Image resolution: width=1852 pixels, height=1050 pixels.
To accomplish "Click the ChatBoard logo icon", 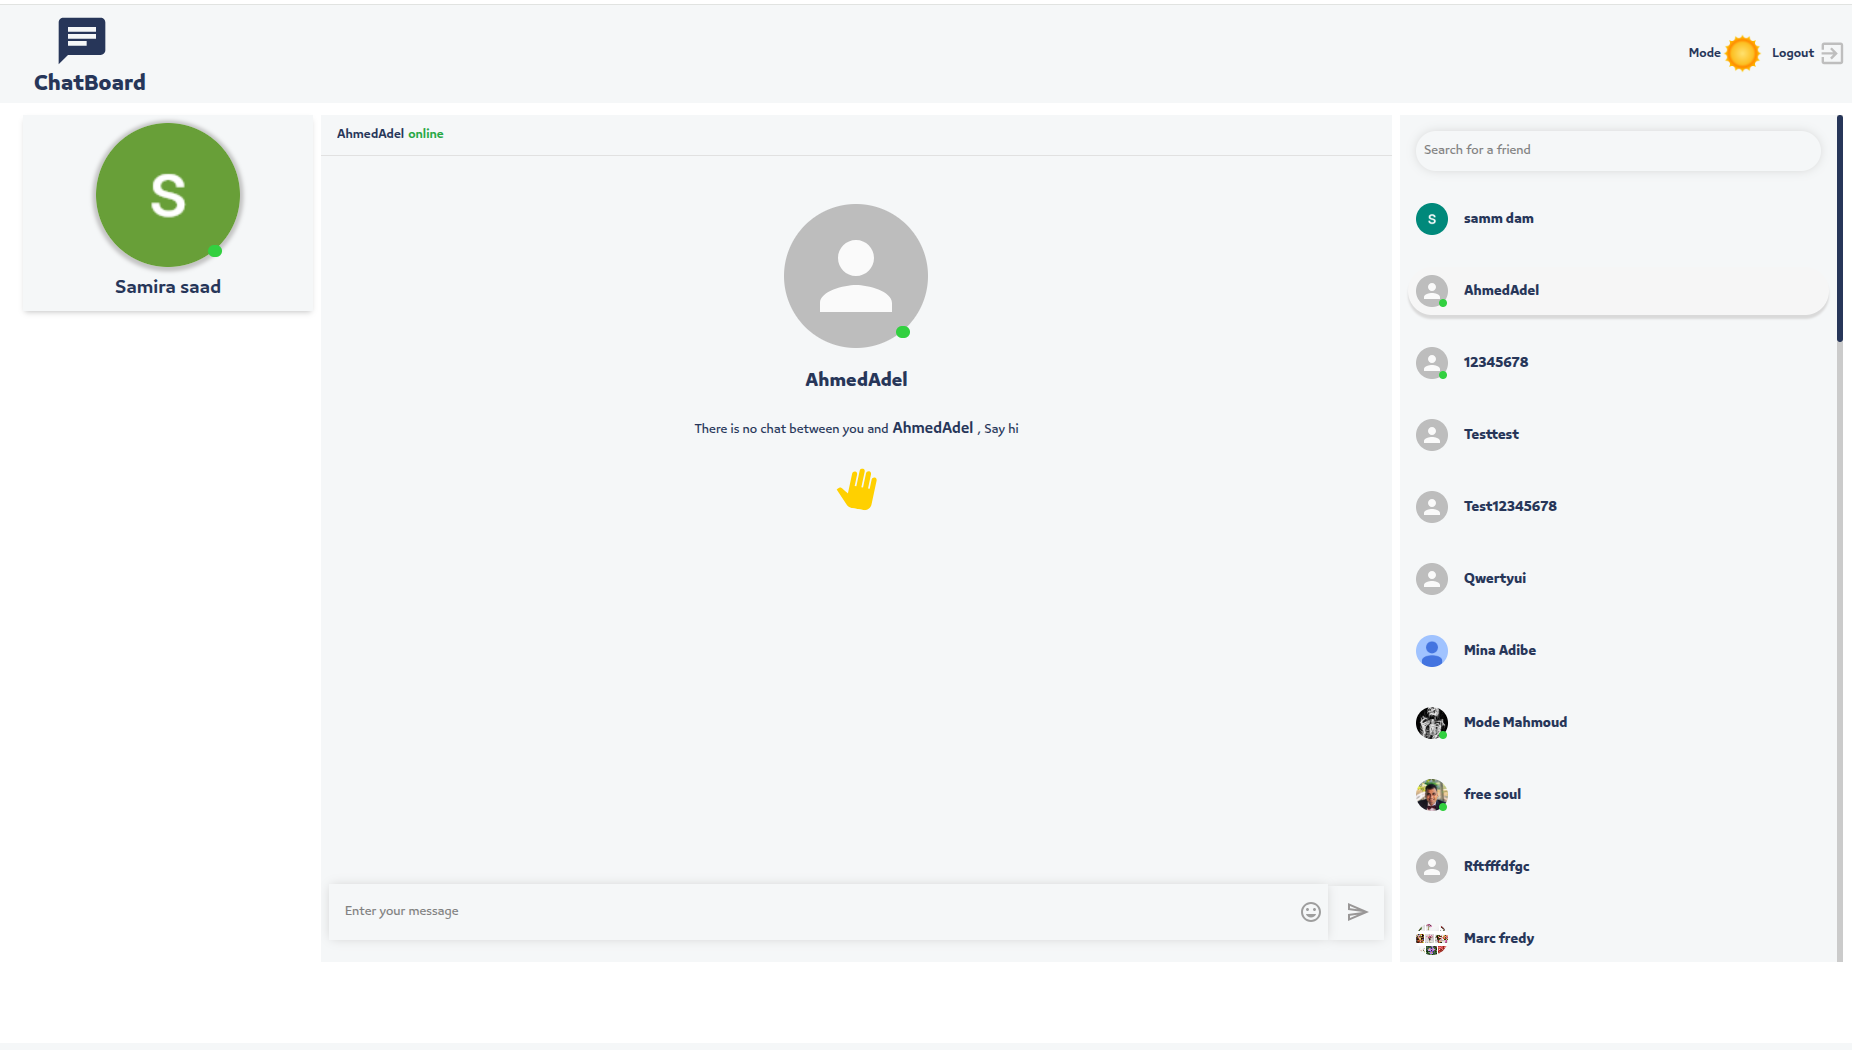I will click(81, 40).
